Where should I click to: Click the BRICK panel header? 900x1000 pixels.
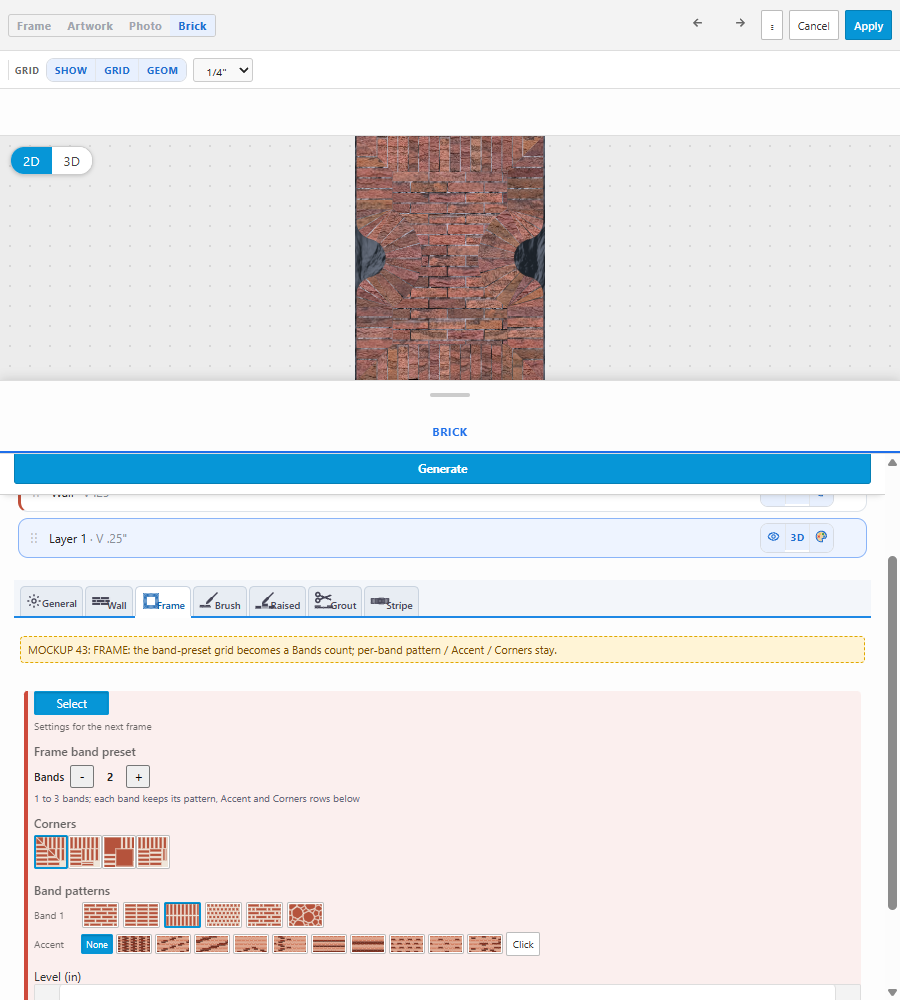[x=450, y=432]
